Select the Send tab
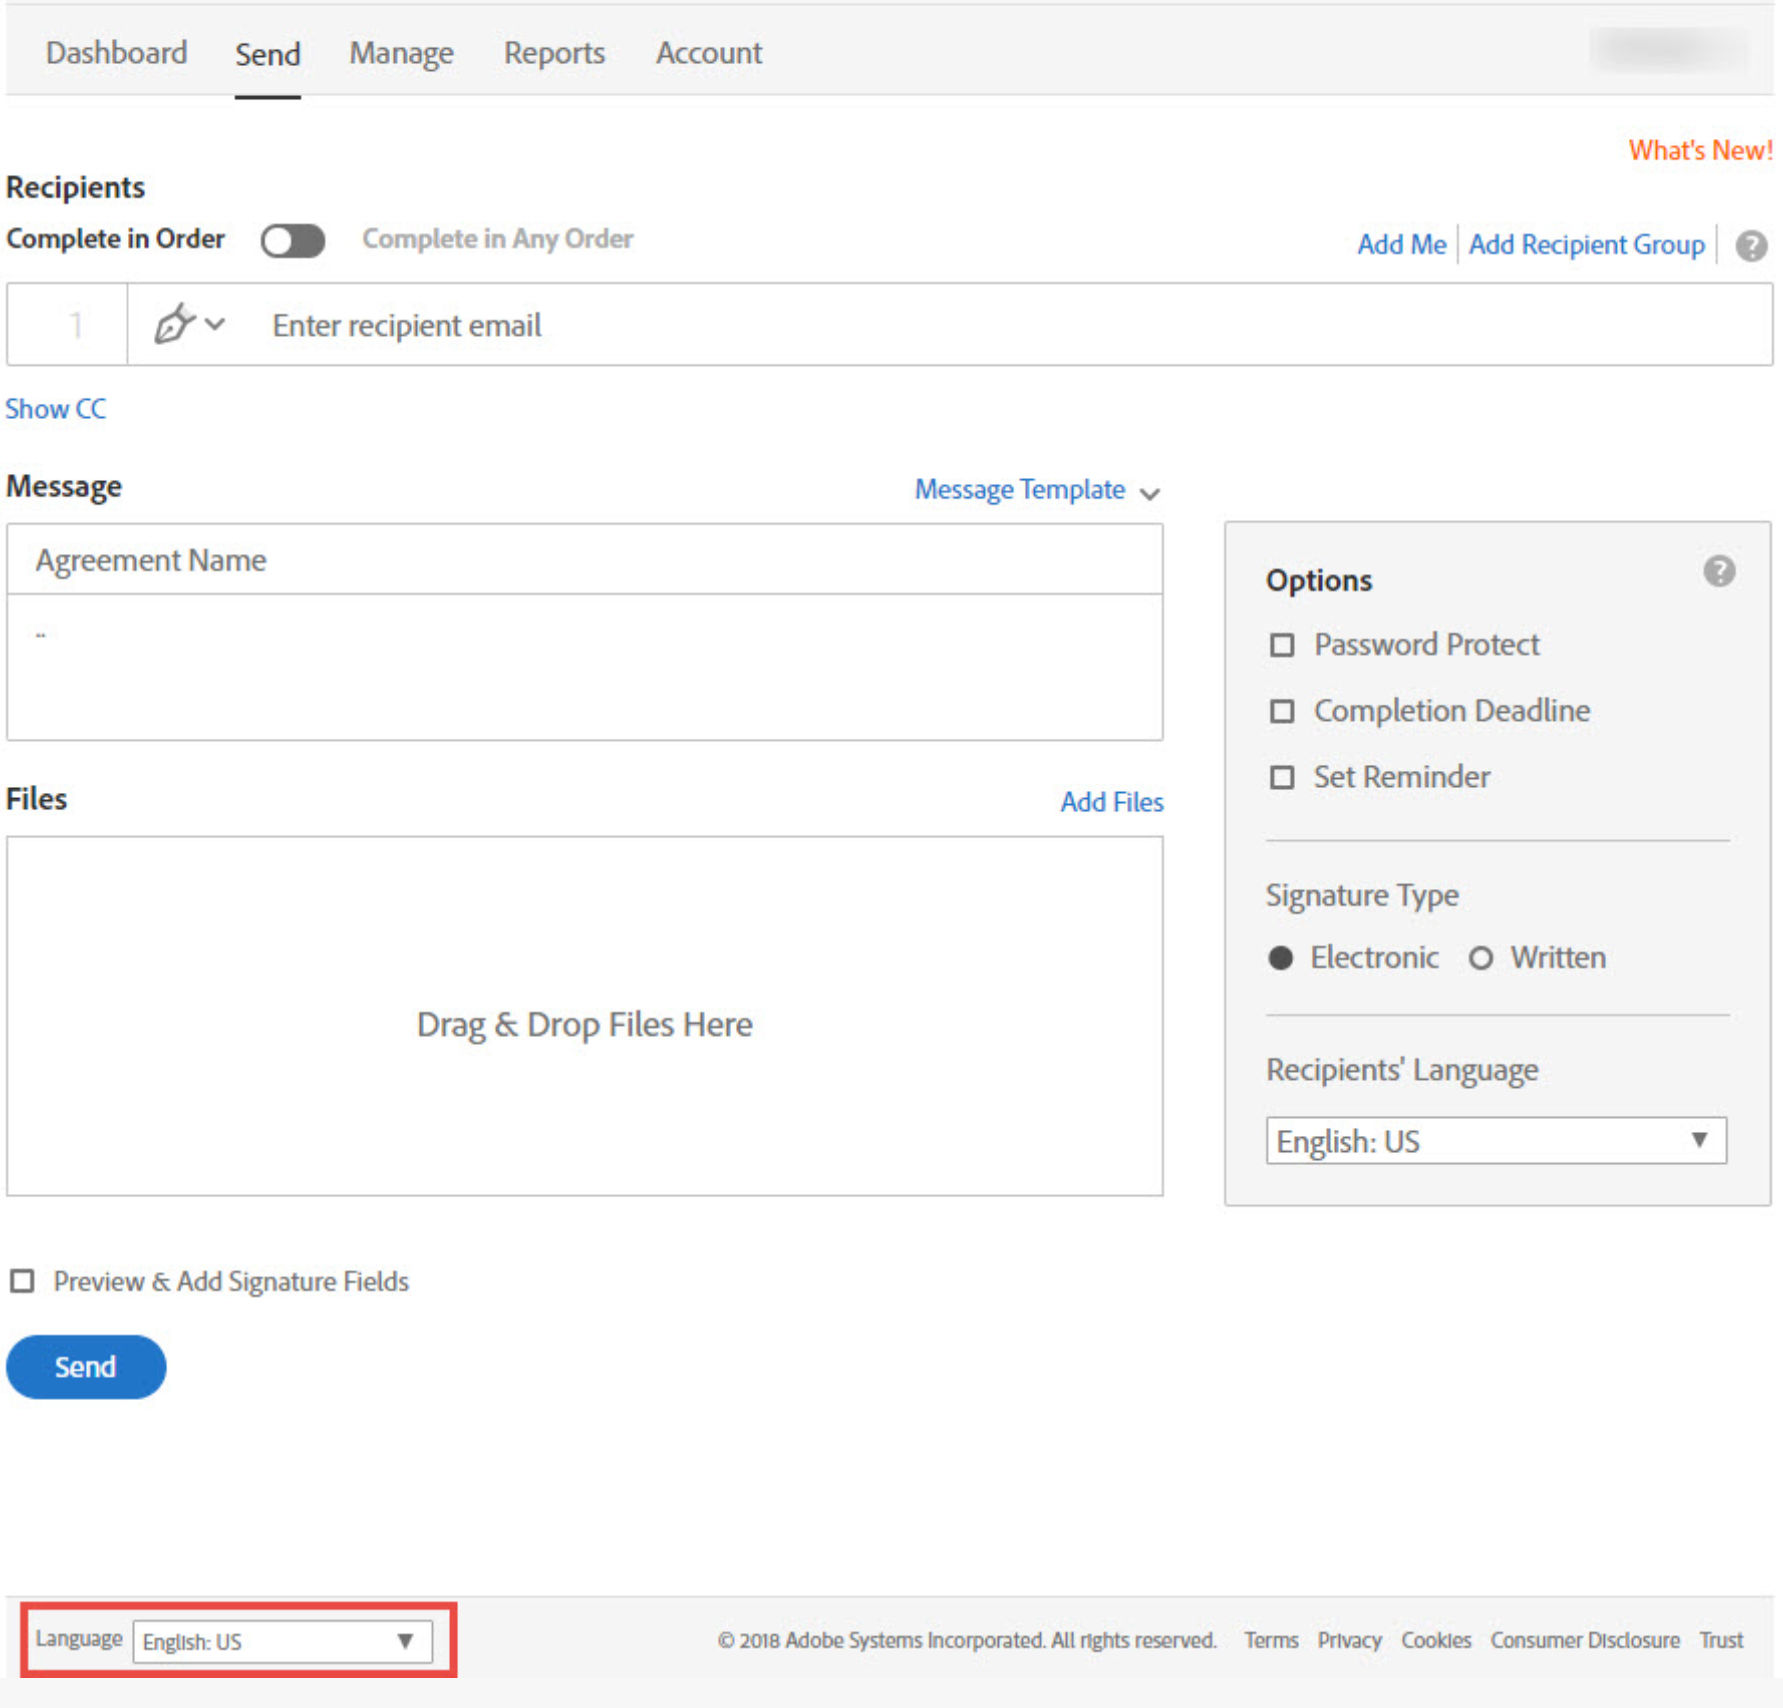This screenshot has height=1708, width=1783. [267, 54]
